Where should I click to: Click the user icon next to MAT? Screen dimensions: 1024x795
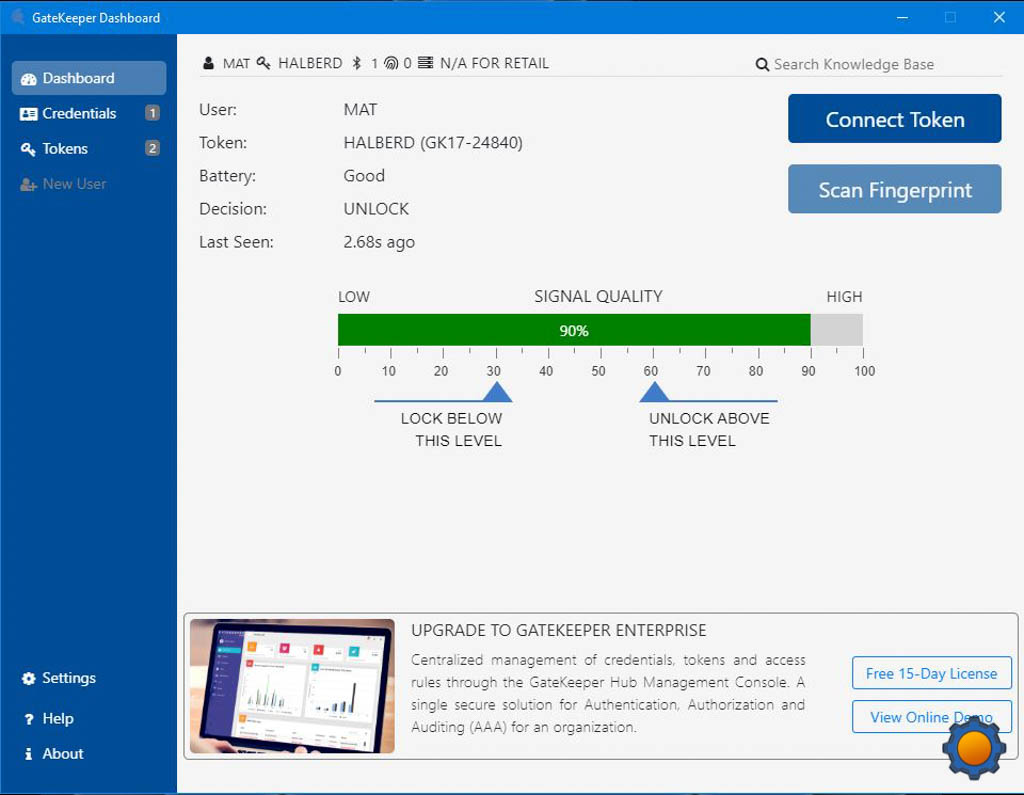coord(208,63)
